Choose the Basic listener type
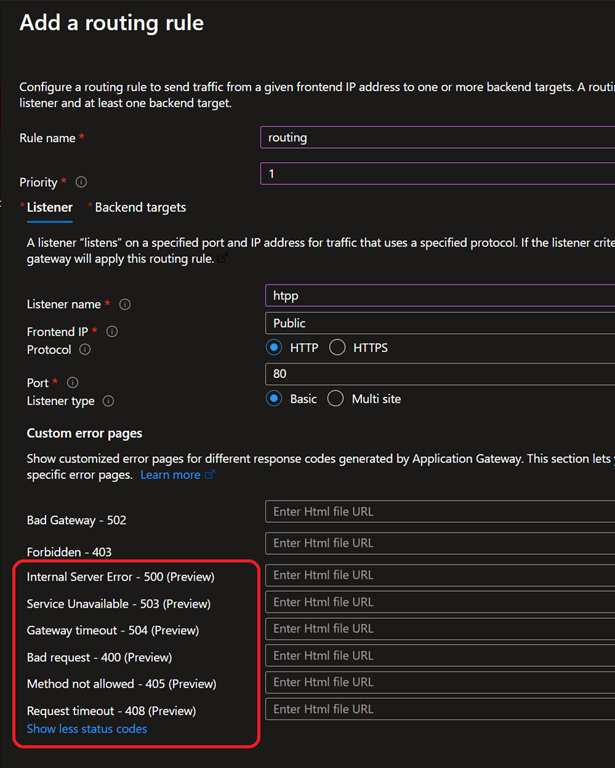The height and width of the screenshot is (768, 615). pyautogui.click(x=274, y=399)
